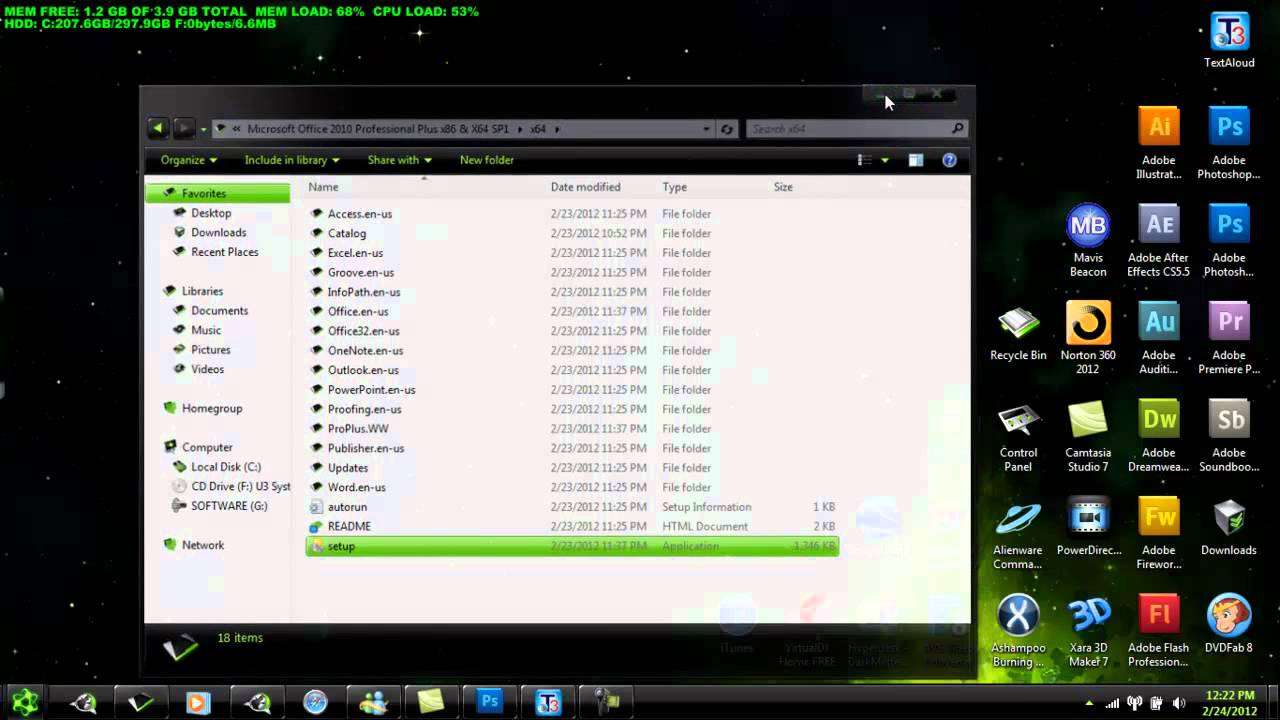
Task: Select the Word.en-us folder
Action: (x=572, y=487)
